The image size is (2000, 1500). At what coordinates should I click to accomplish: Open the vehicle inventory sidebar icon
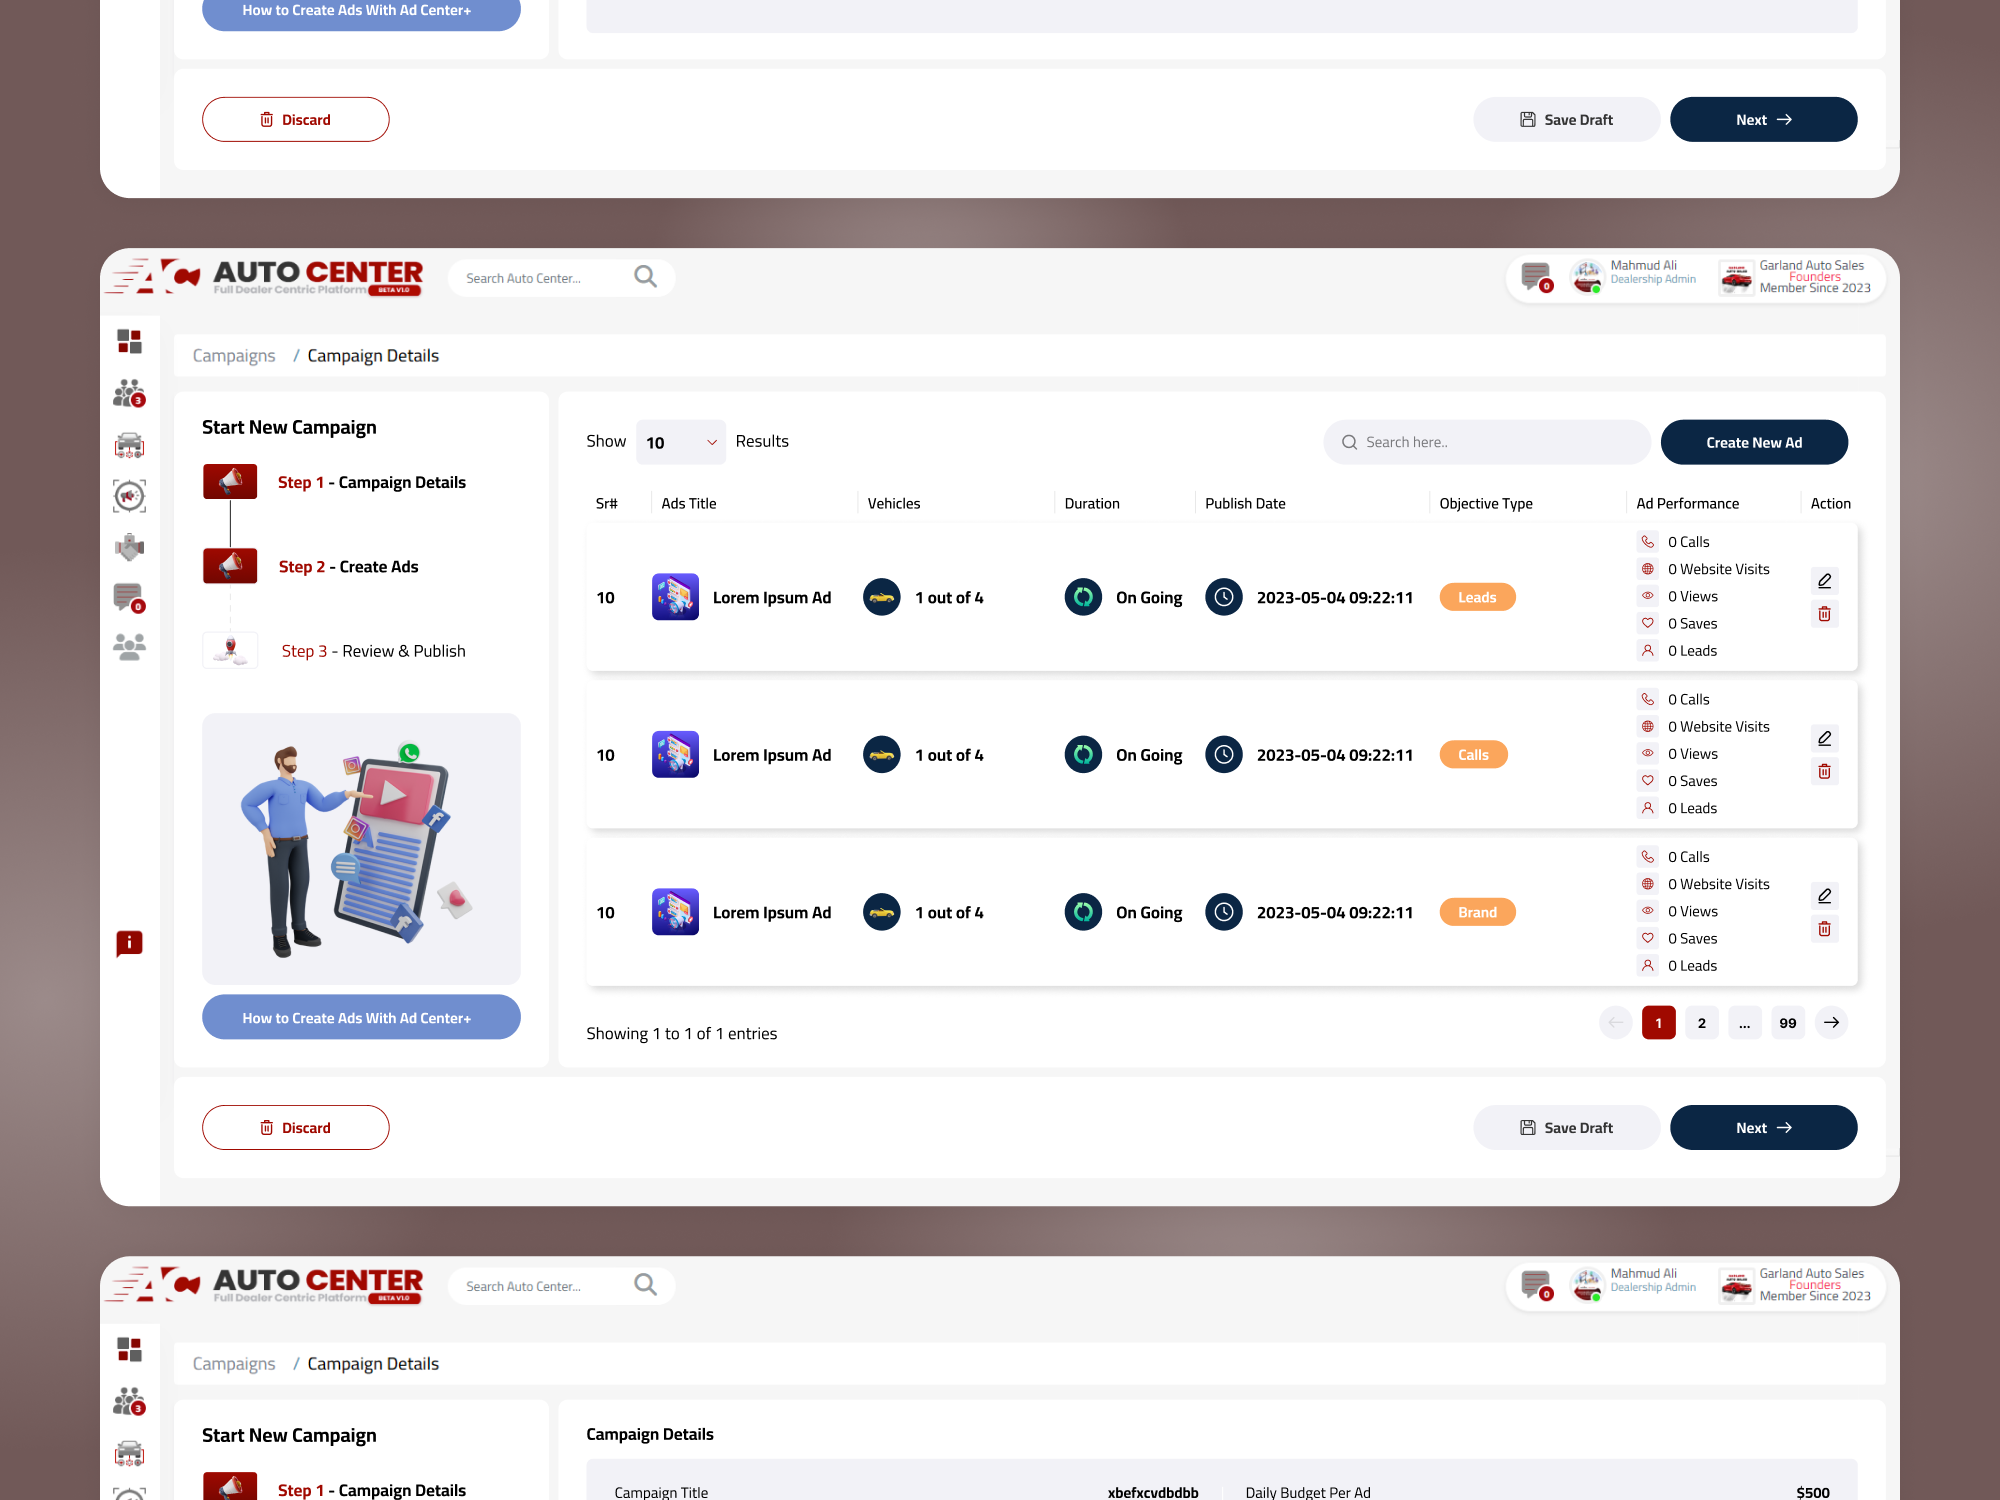129,445
